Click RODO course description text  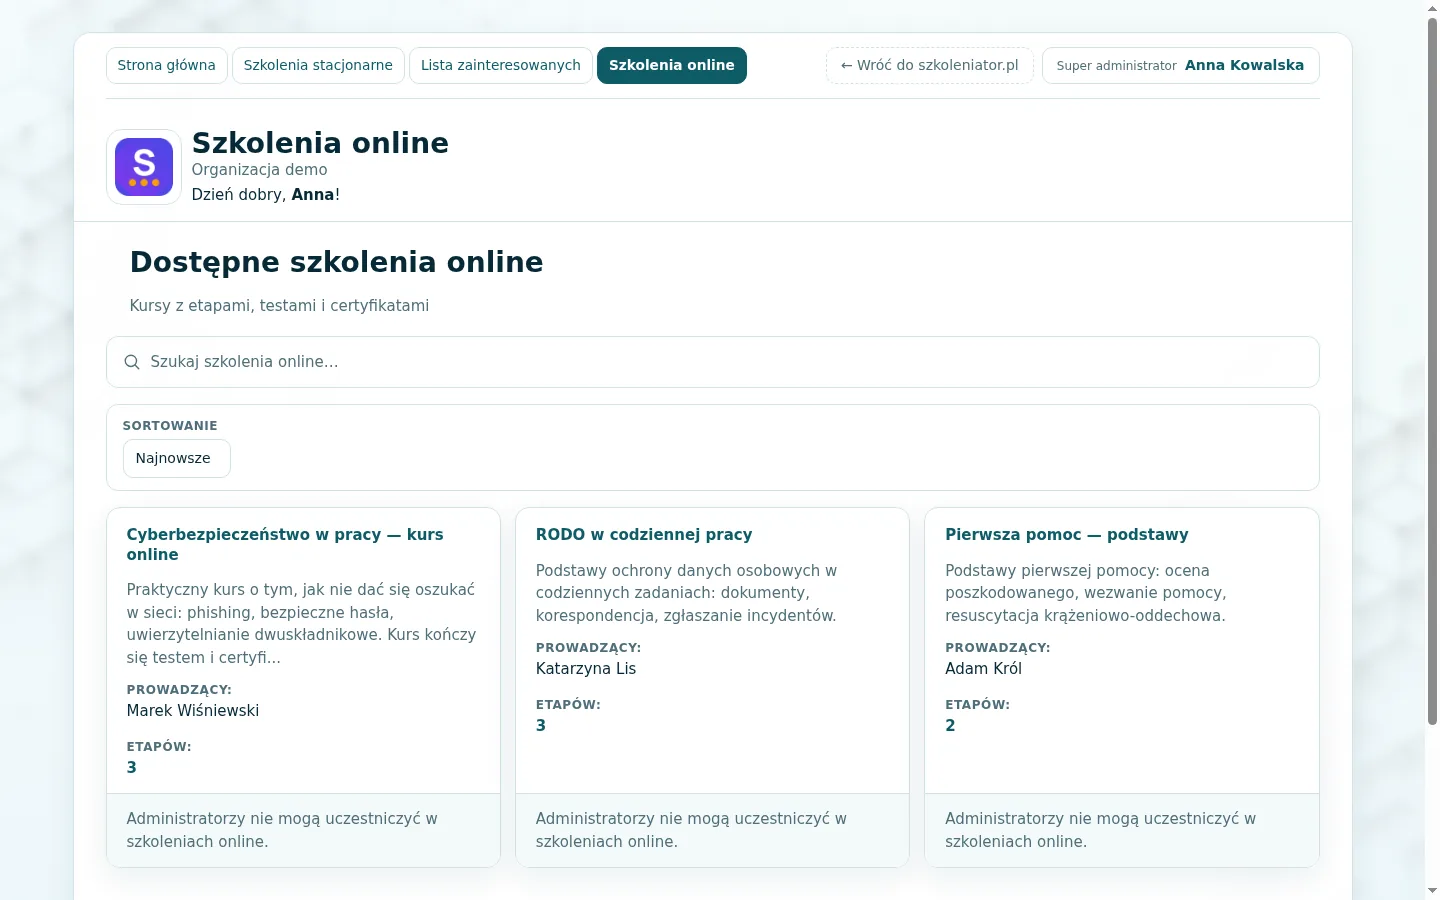click(687, 593)
